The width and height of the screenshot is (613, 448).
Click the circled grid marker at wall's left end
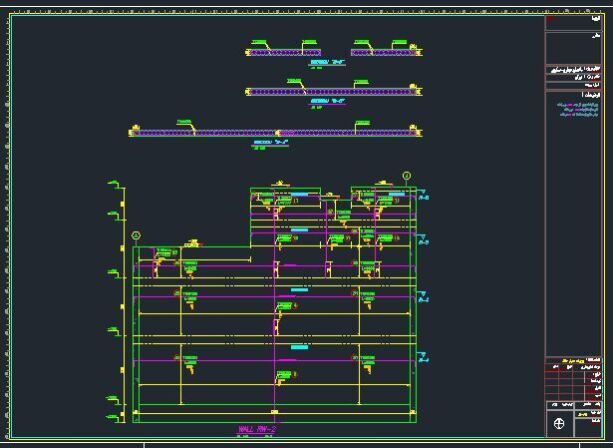(136, 236)
